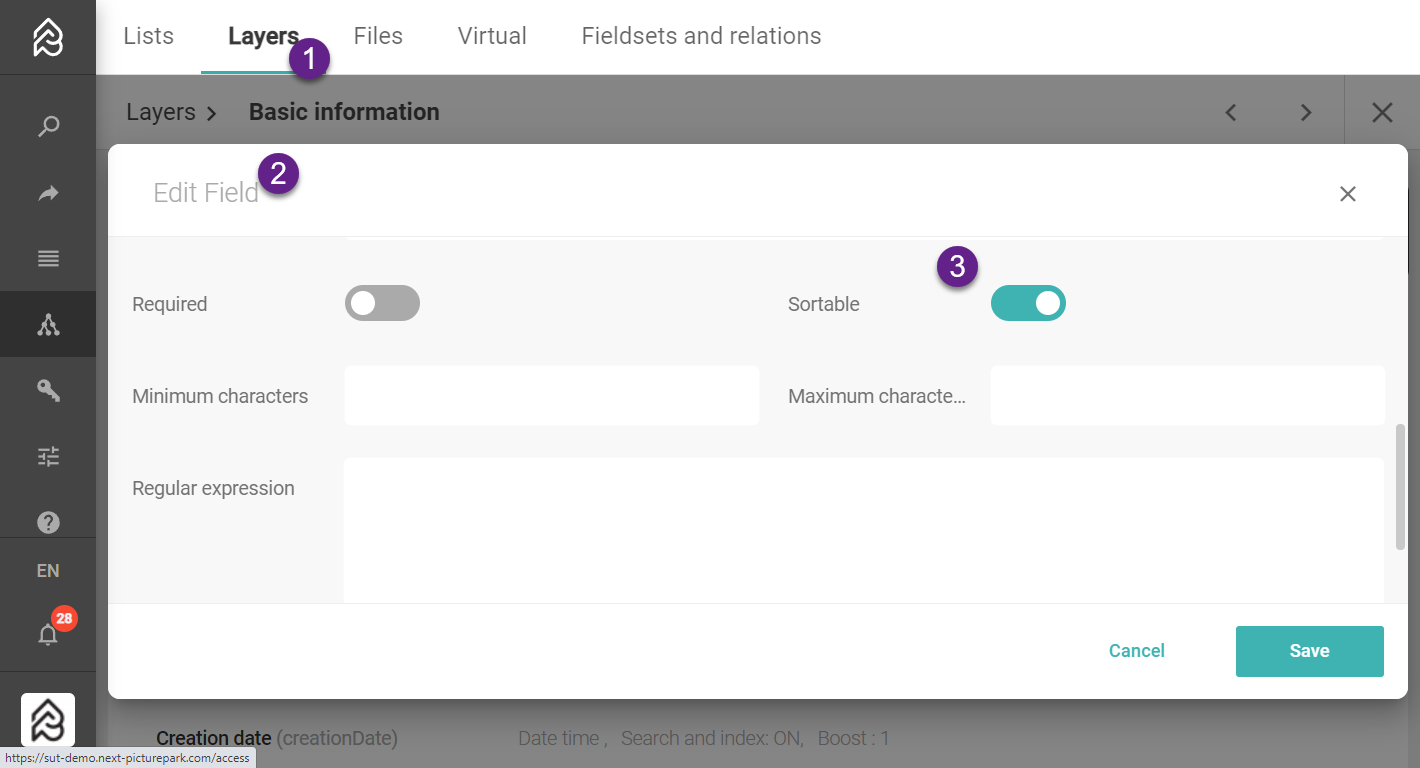This screenshot has height=768, width=1420.
Task: Switch language using EN selector
Action: [x=48, y=571]
